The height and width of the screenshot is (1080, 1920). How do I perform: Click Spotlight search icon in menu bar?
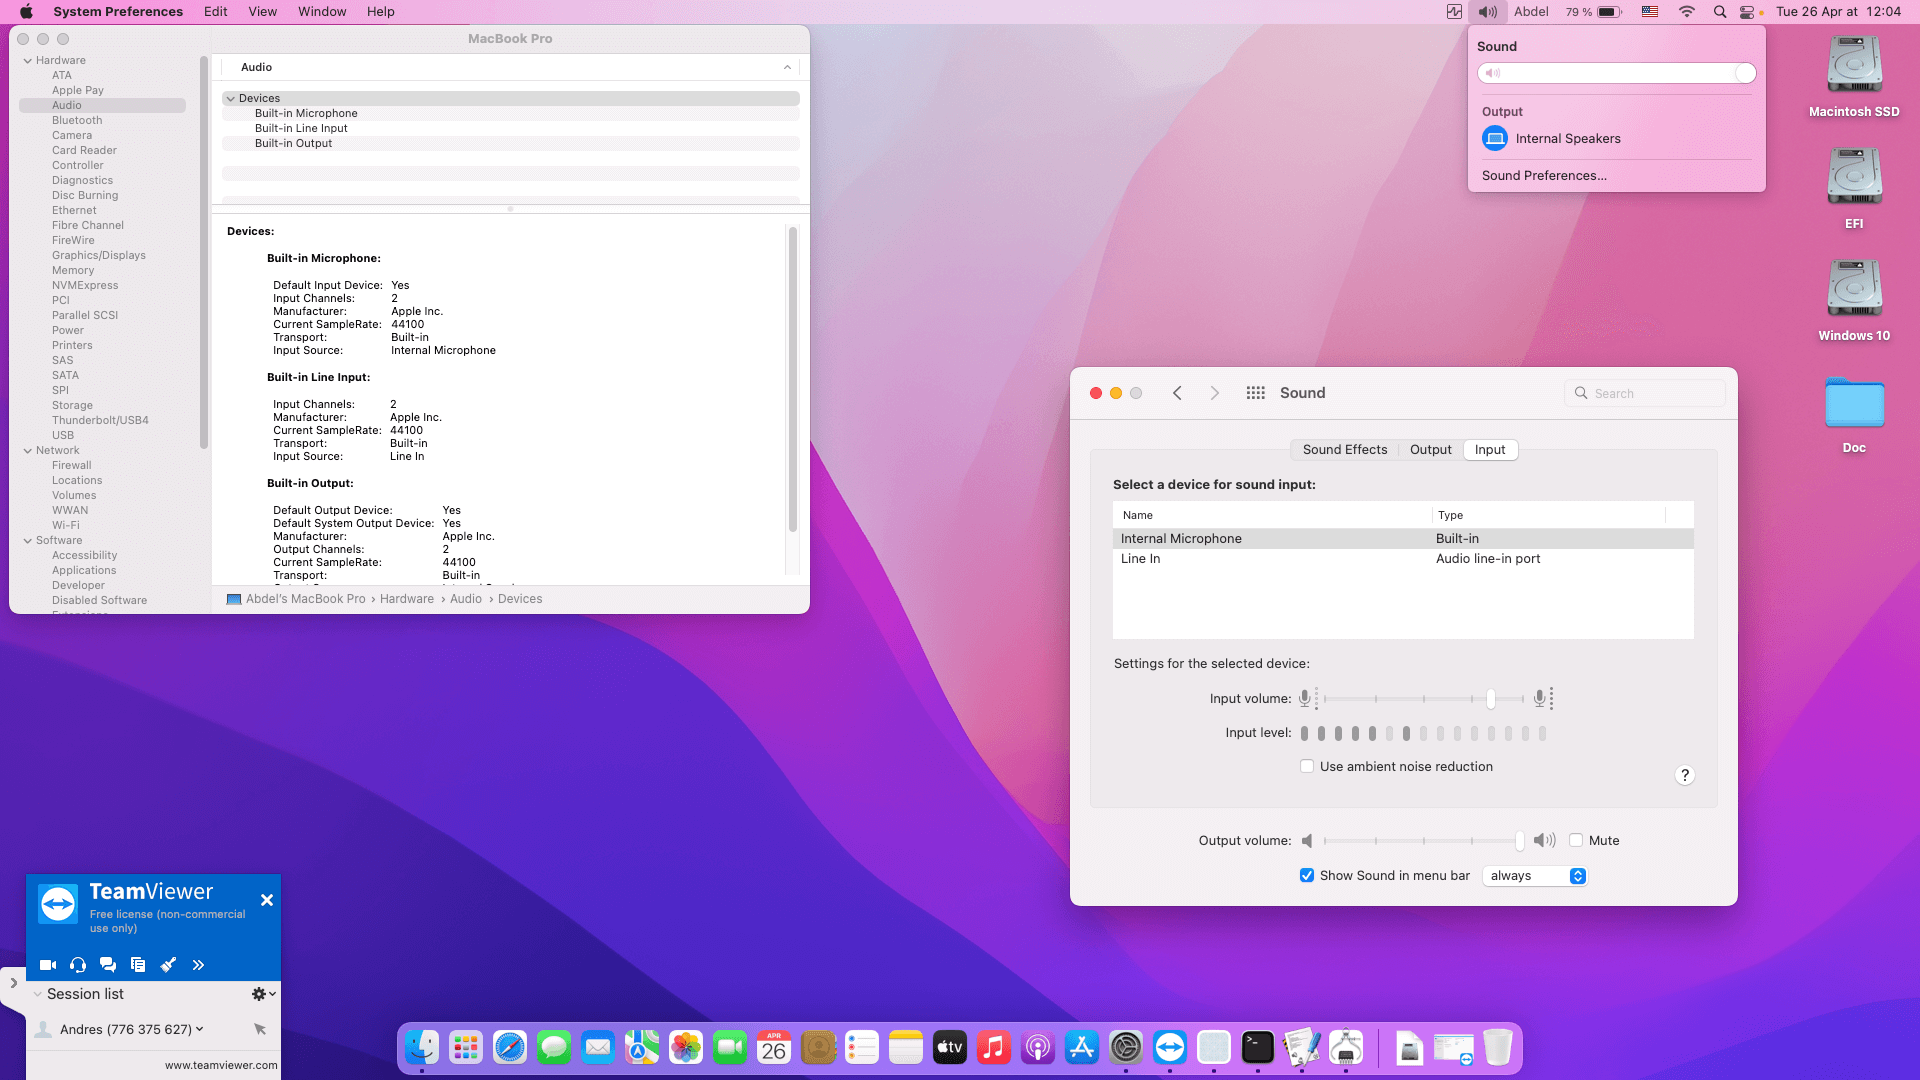click(1720, 12)
